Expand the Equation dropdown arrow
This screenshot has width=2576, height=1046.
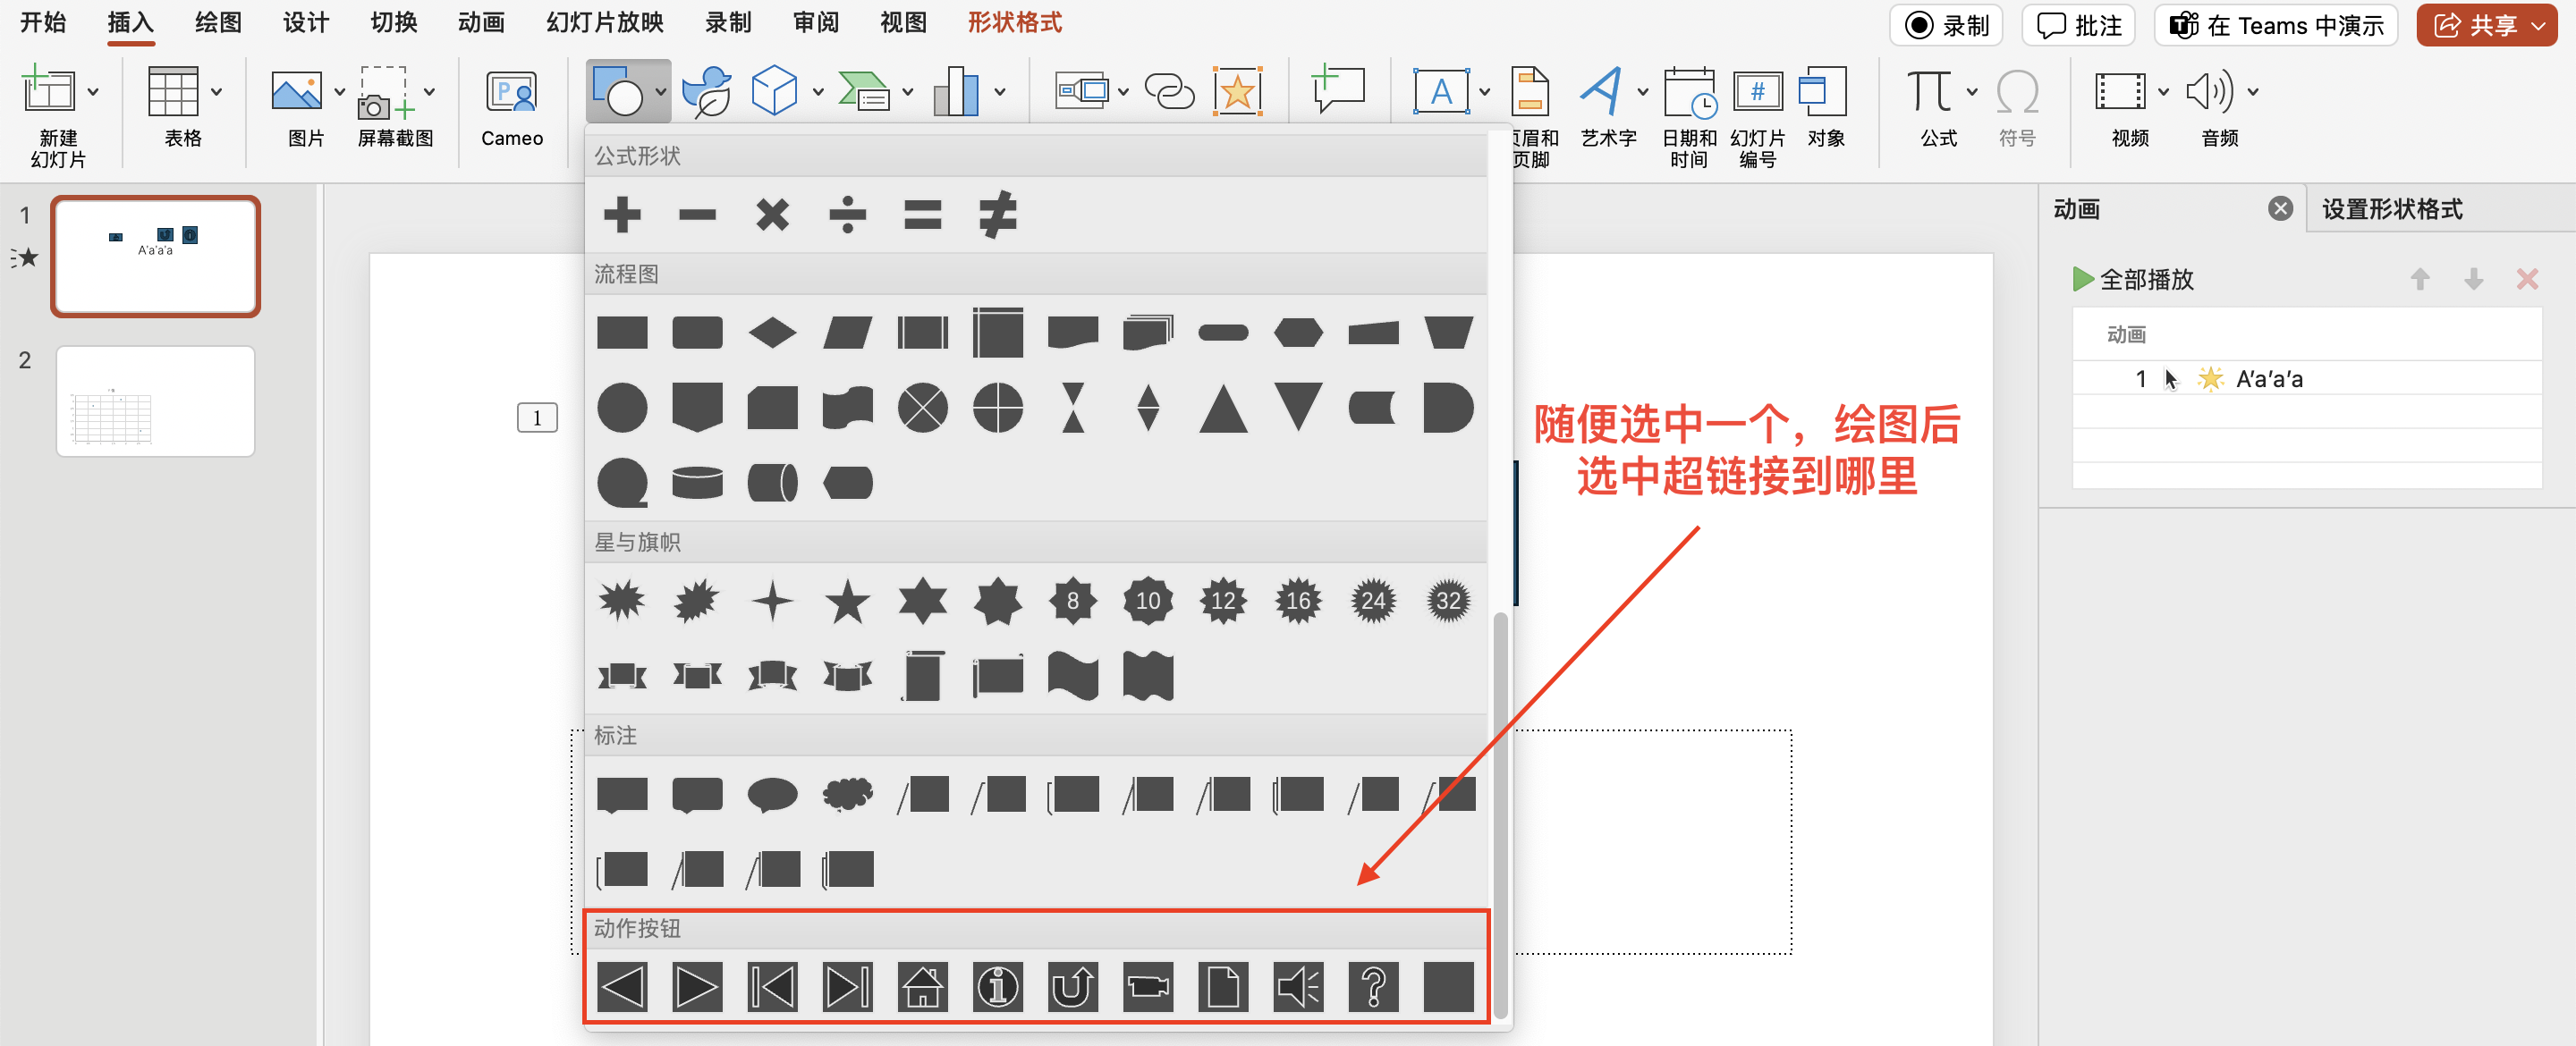[x=1971, y=92]
